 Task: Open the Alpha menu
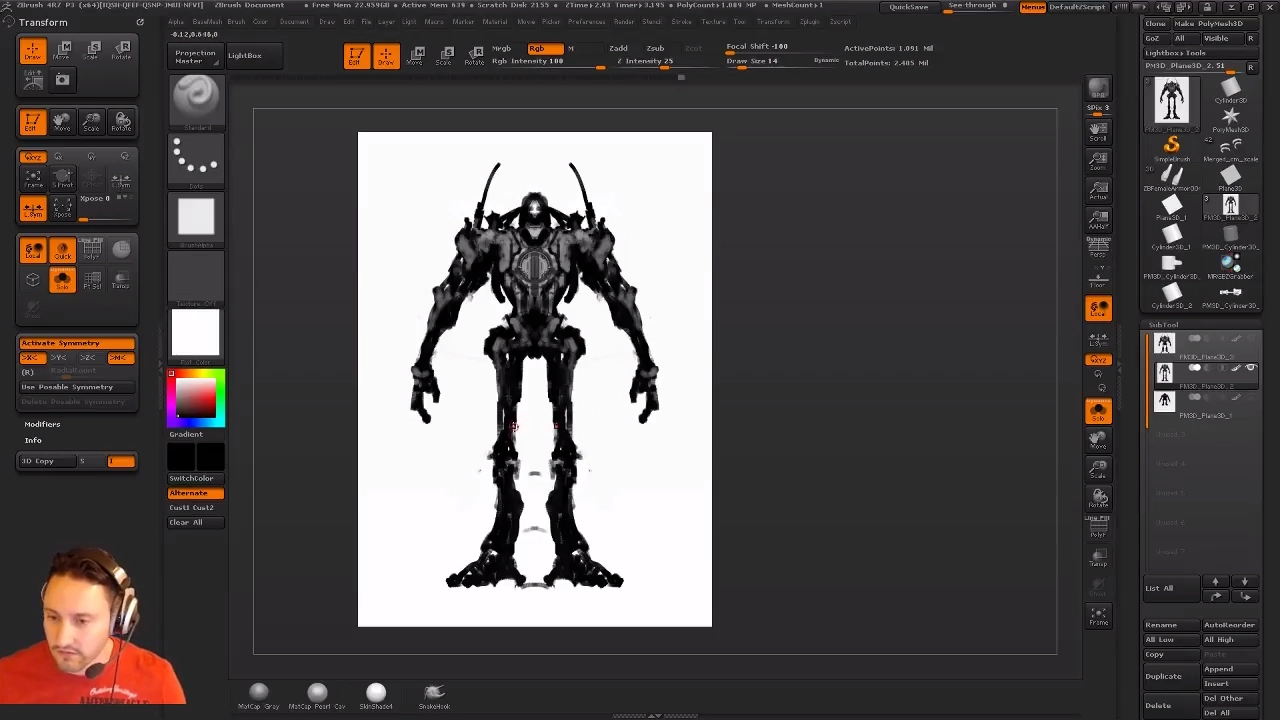pyautogui.click(x=176, y=21)
